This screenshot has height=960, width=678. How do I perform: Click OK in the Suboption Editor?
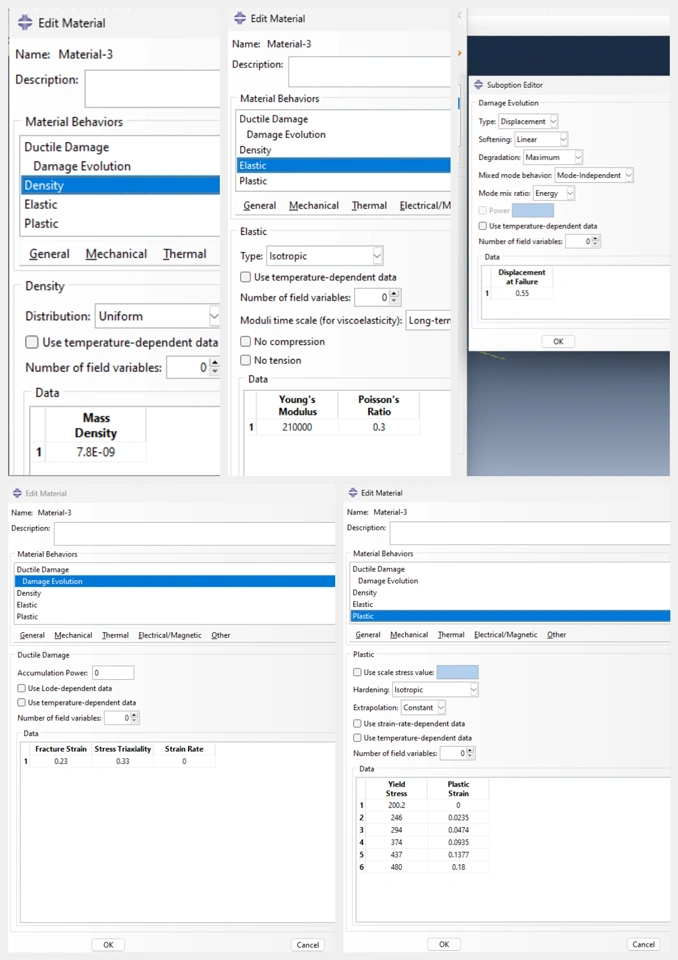pos(558,342)
